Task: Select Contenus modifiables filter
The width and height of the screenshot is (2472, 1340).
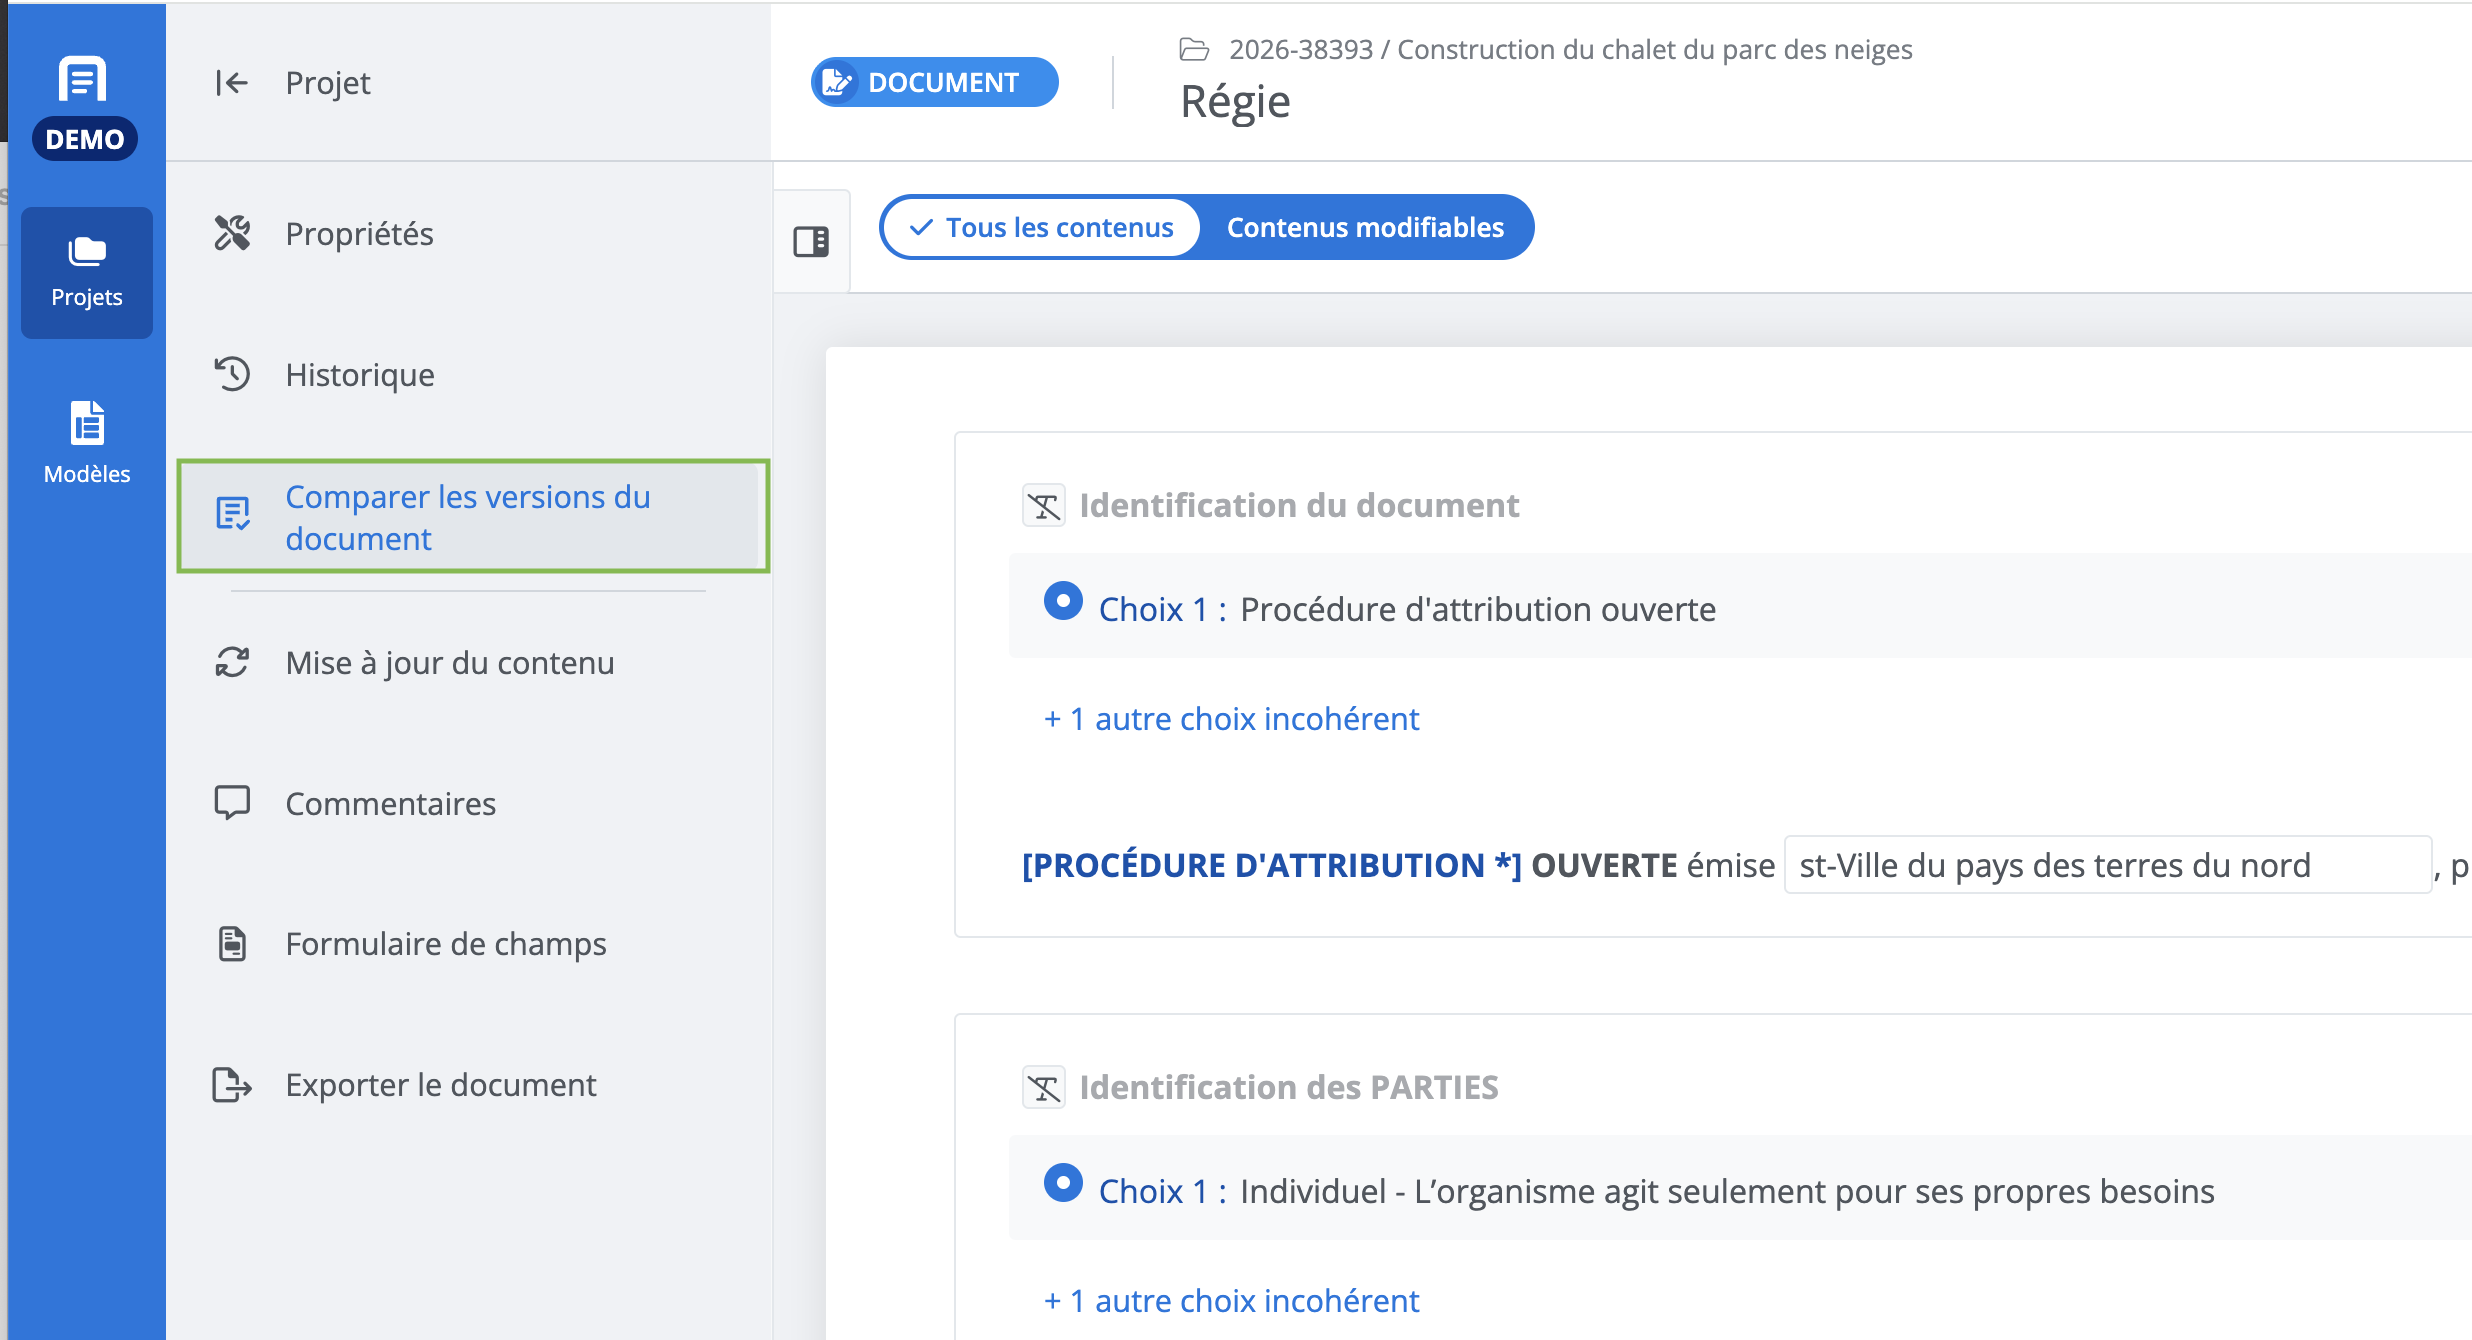Action: [1365, 227]
